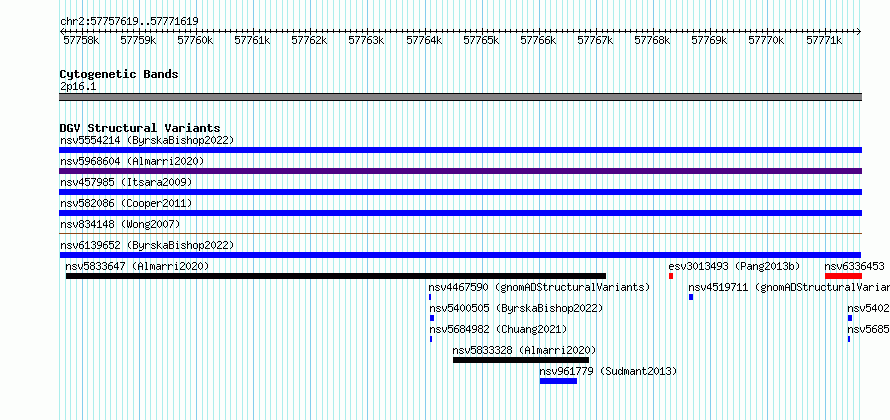
Task: Click the small red esv3013493 marker
Action: [671, 276]
